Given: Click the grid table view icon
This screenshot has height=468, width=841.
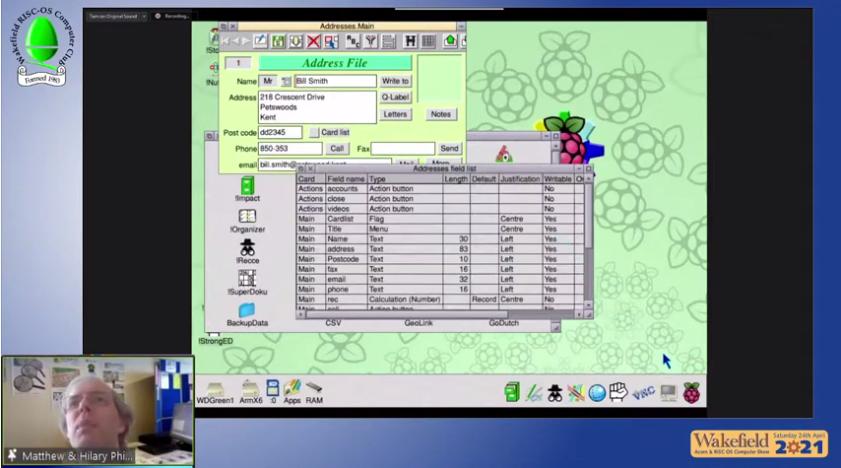Looking at the screenshot, I should 428,41.
